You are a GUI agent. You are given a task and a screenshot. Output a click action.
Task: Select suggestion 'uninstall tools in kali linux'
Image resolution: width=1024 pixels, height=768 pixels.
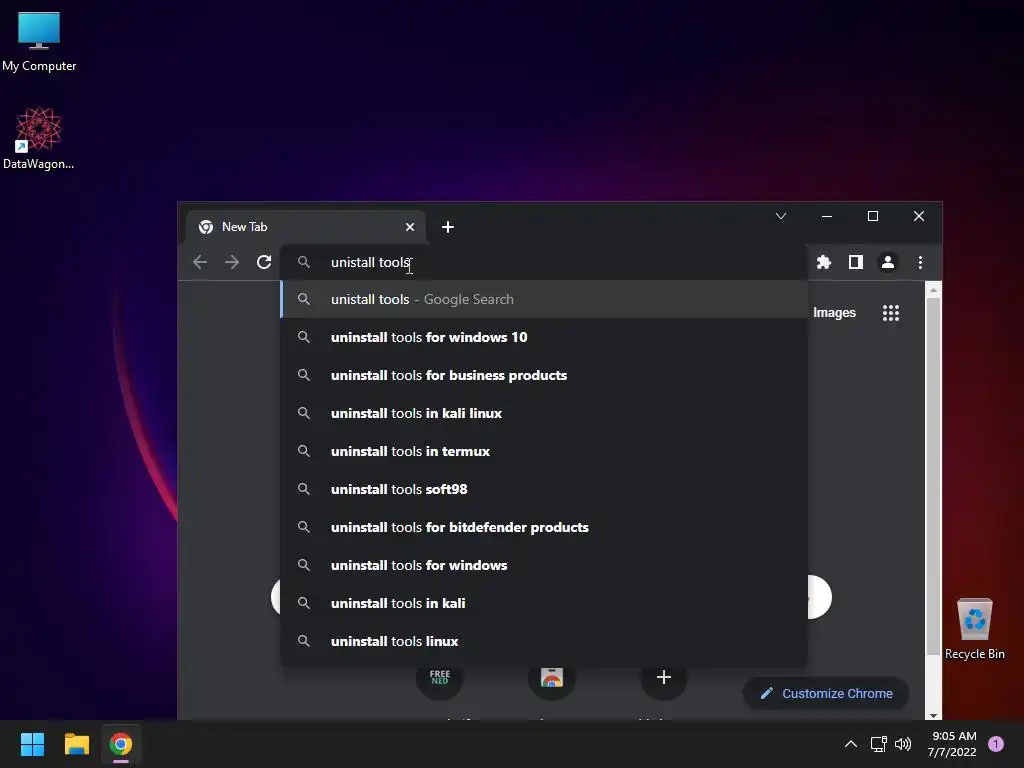[x=543, y=413]
